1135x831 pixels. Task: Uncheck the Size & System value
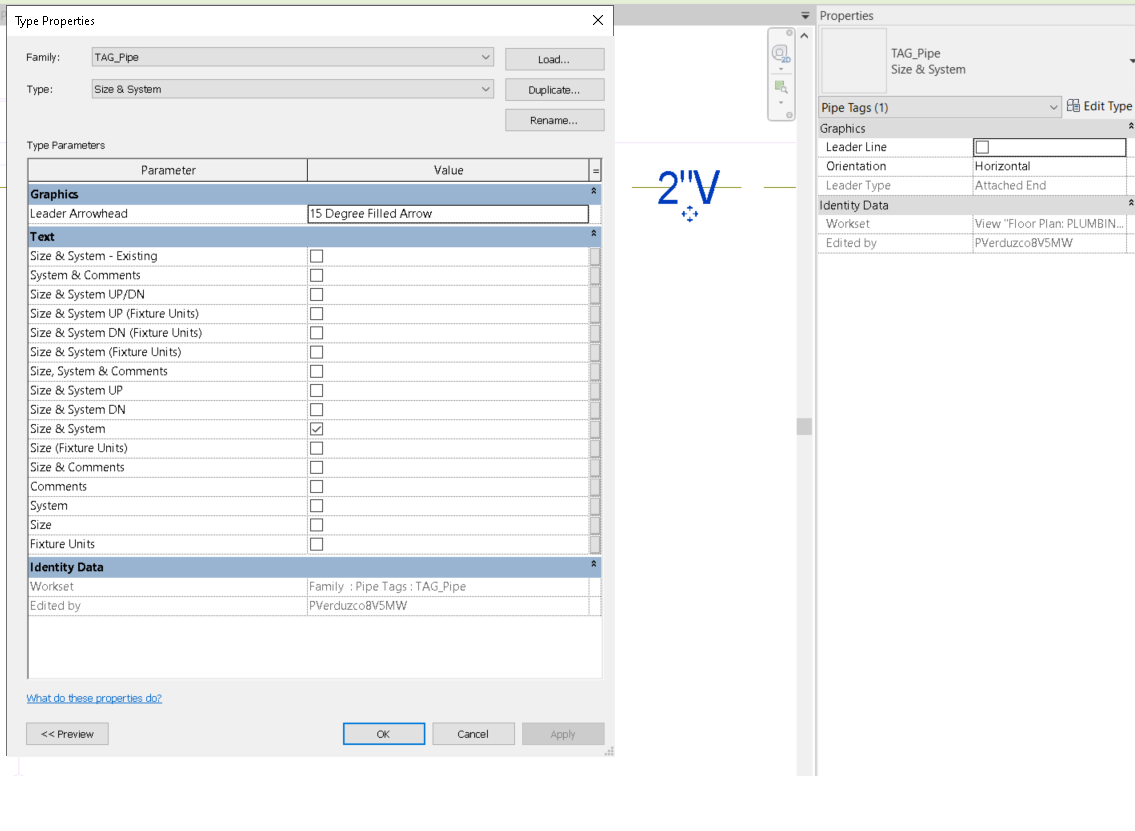(x=316, y=428)
